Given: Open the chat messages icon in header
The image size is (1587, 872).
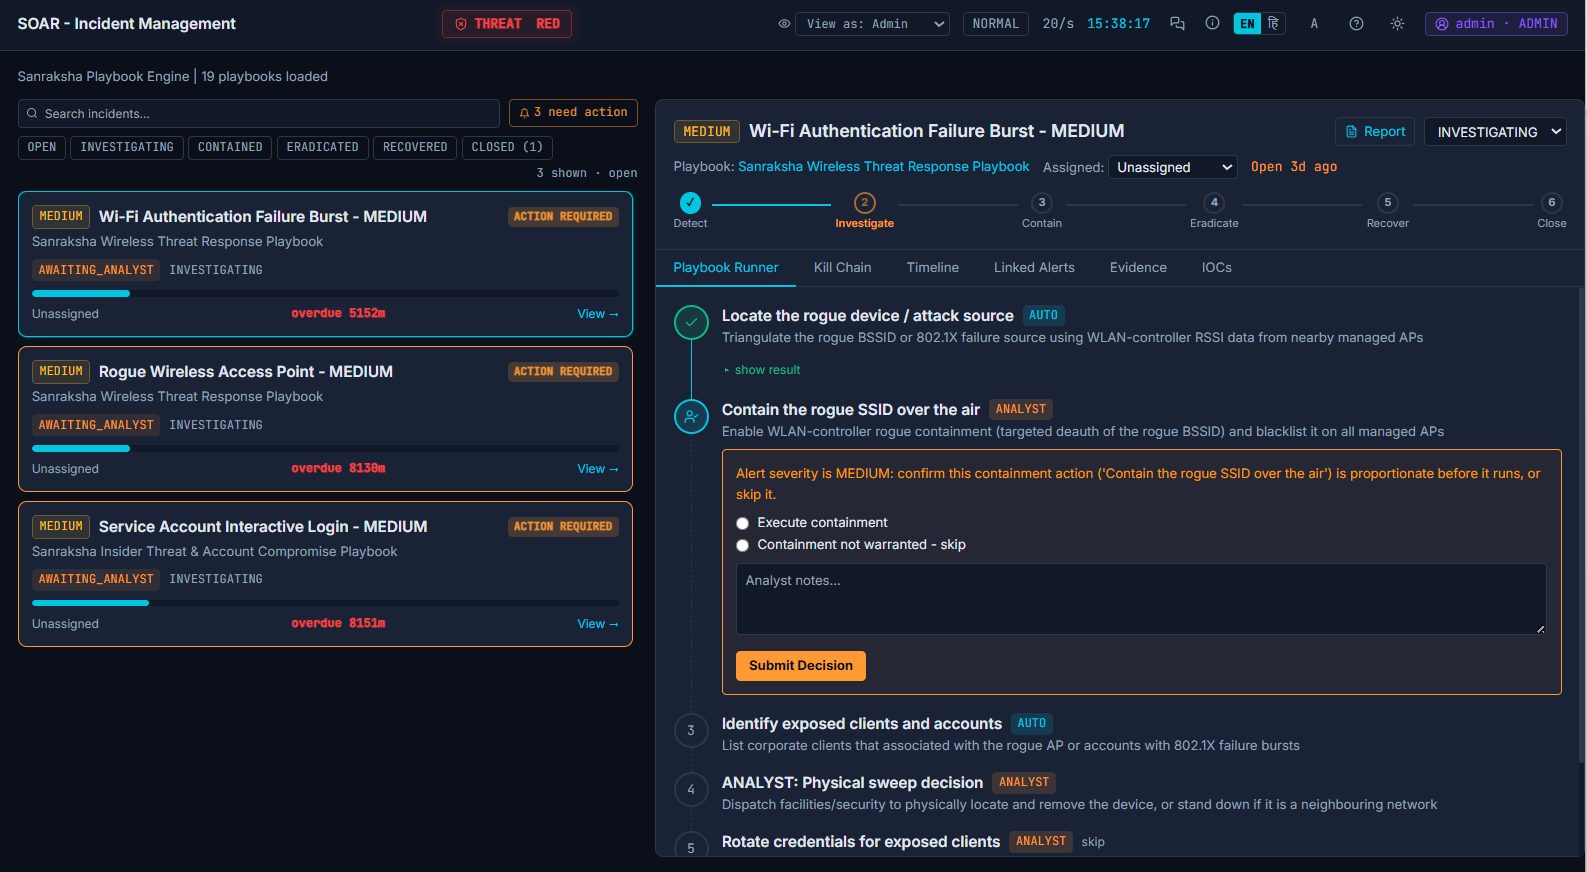Looking at the screenshot, I should tap(1177, 24).
